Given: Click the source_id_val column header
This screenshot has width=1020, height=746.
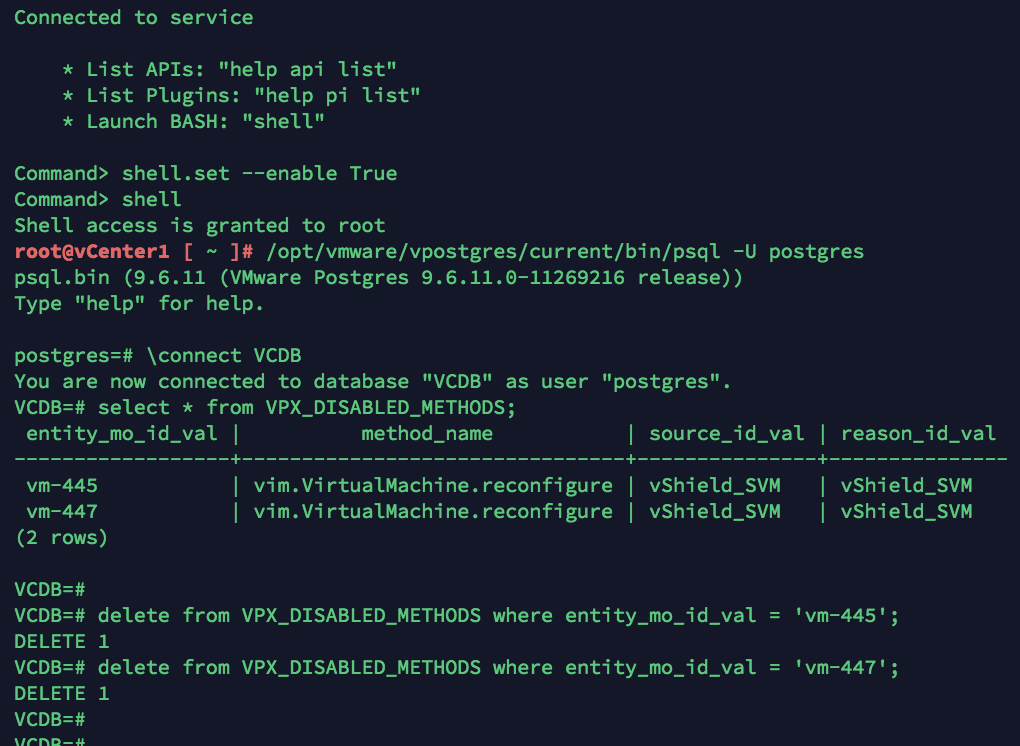Looking at the screenshot, I should point(726,434).
